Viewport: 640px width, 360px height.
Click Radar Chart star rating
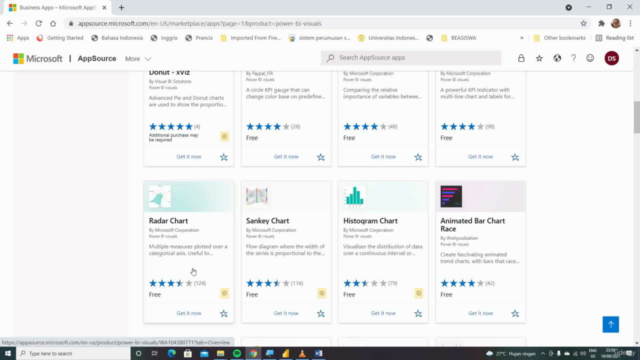[x=171, y=283]
